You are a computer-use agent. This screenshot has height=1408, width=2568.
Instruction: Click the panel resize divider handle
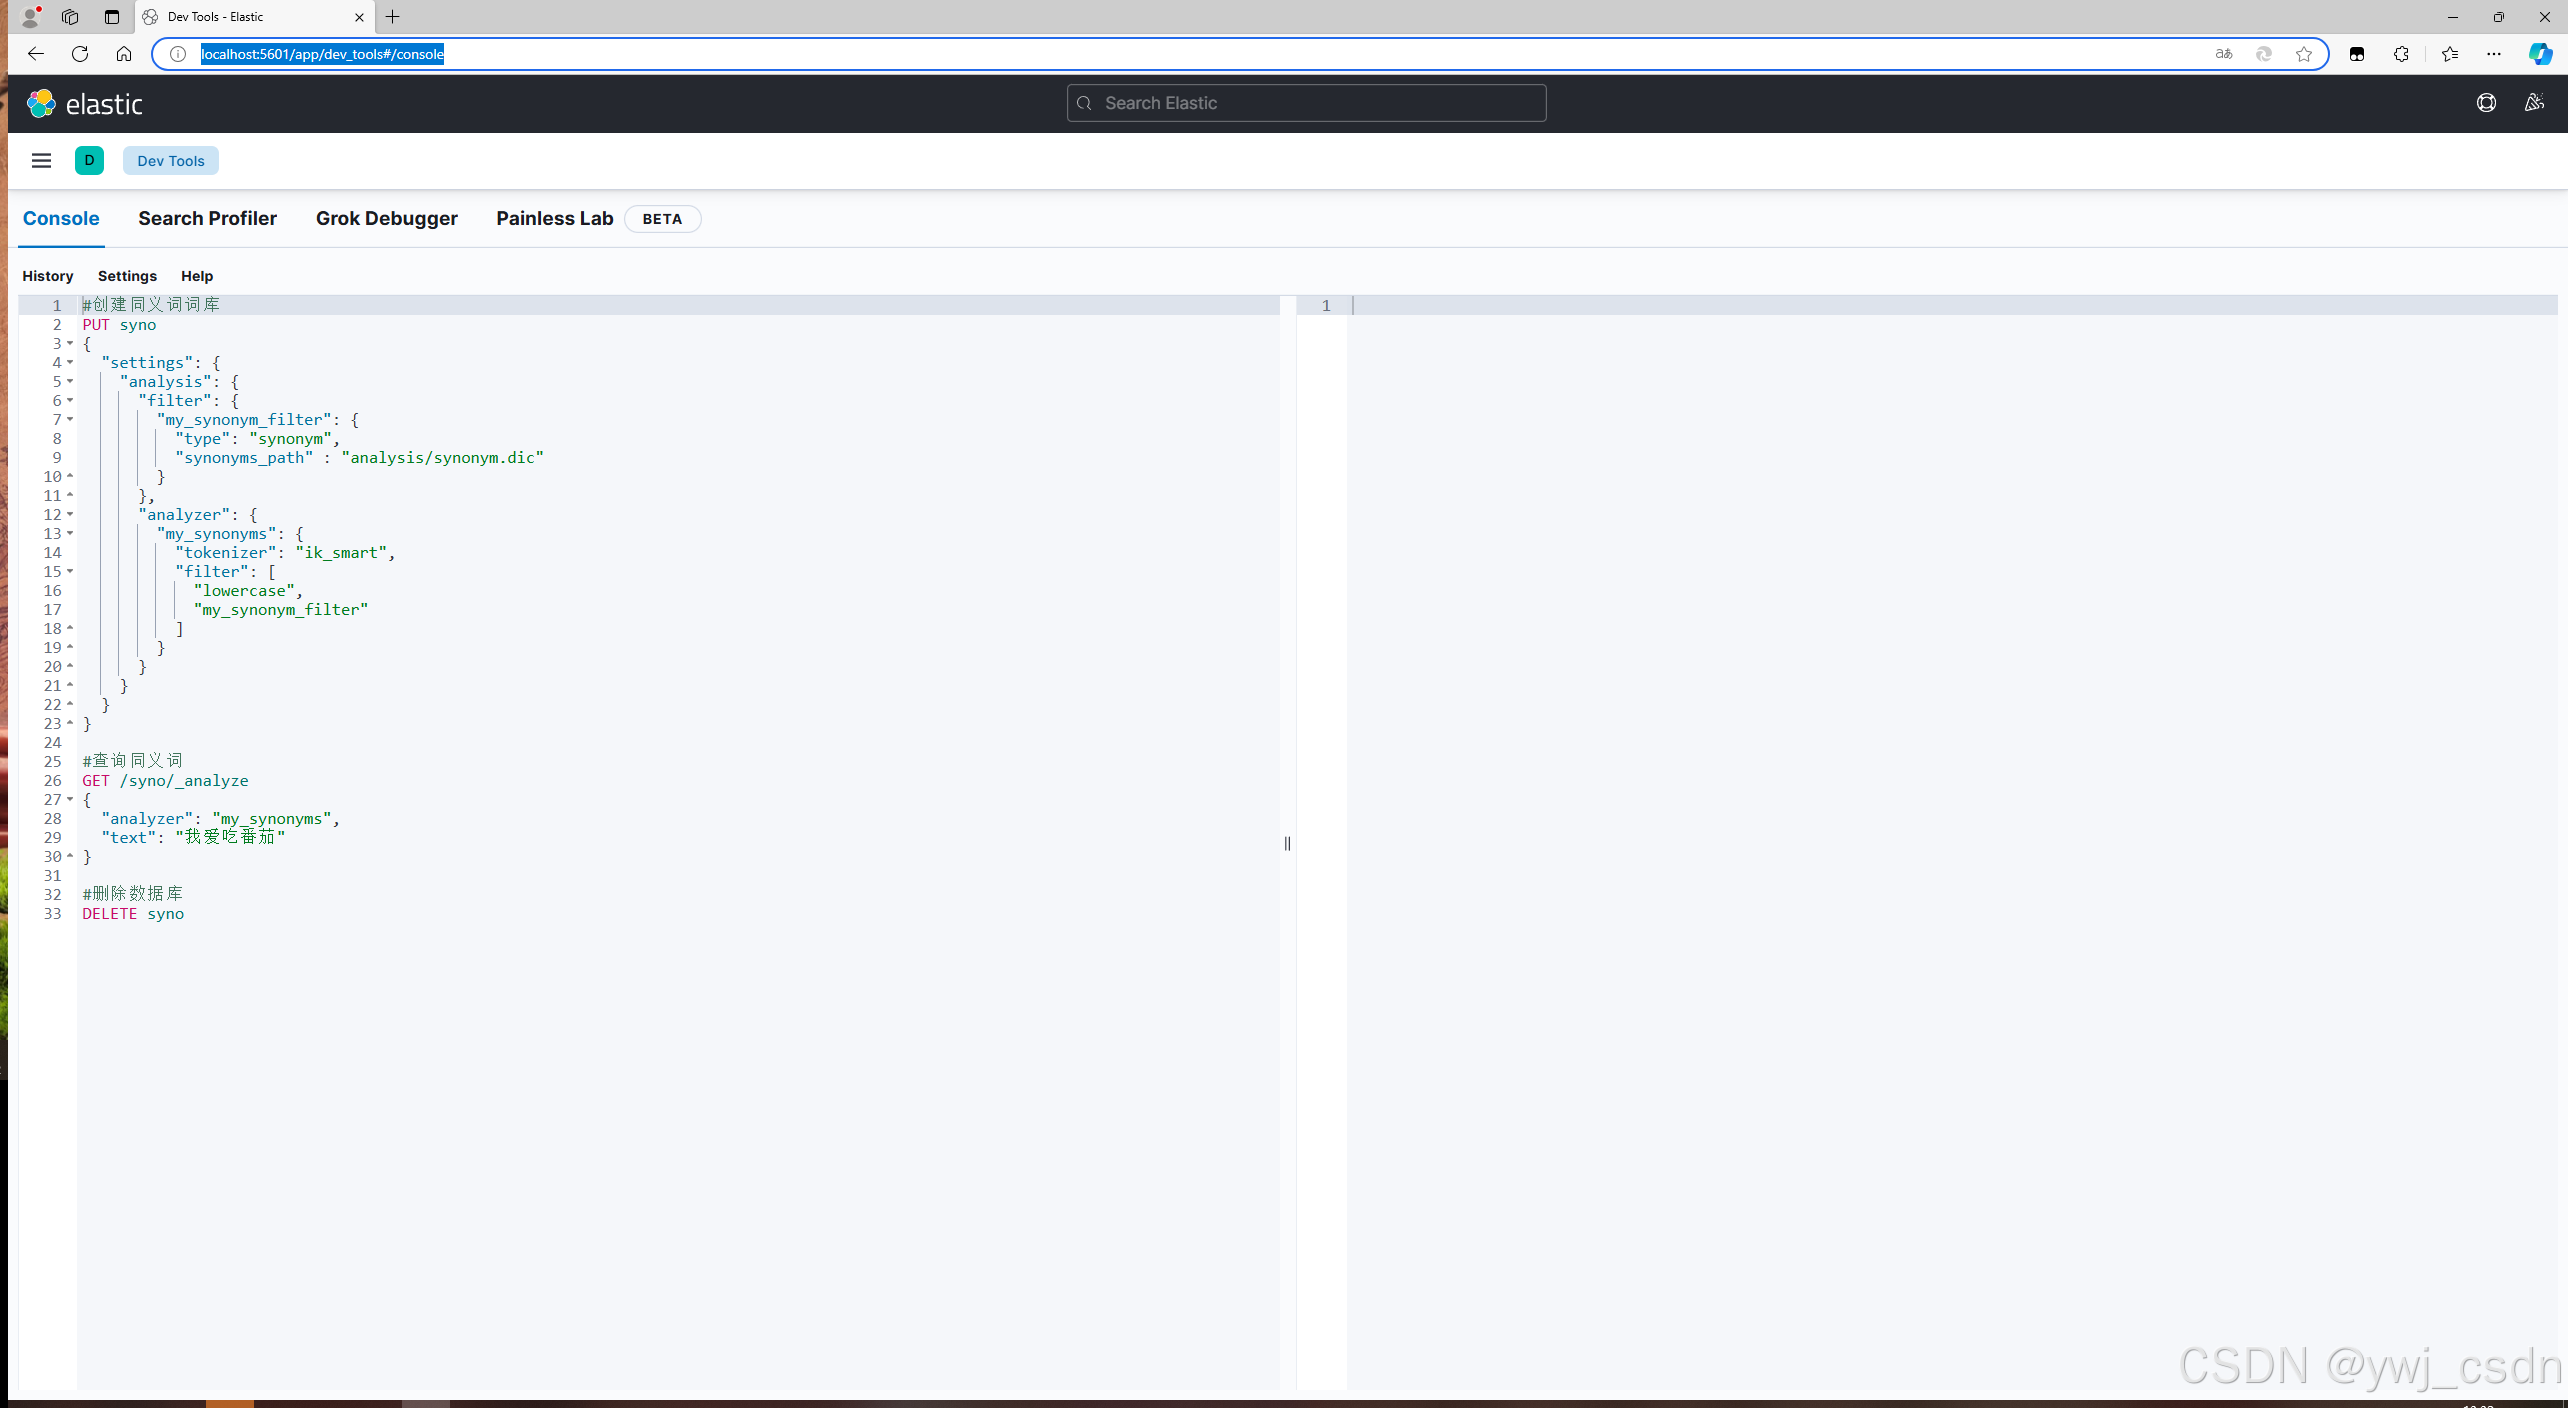pyautogui.click(x=1287, y=843)
